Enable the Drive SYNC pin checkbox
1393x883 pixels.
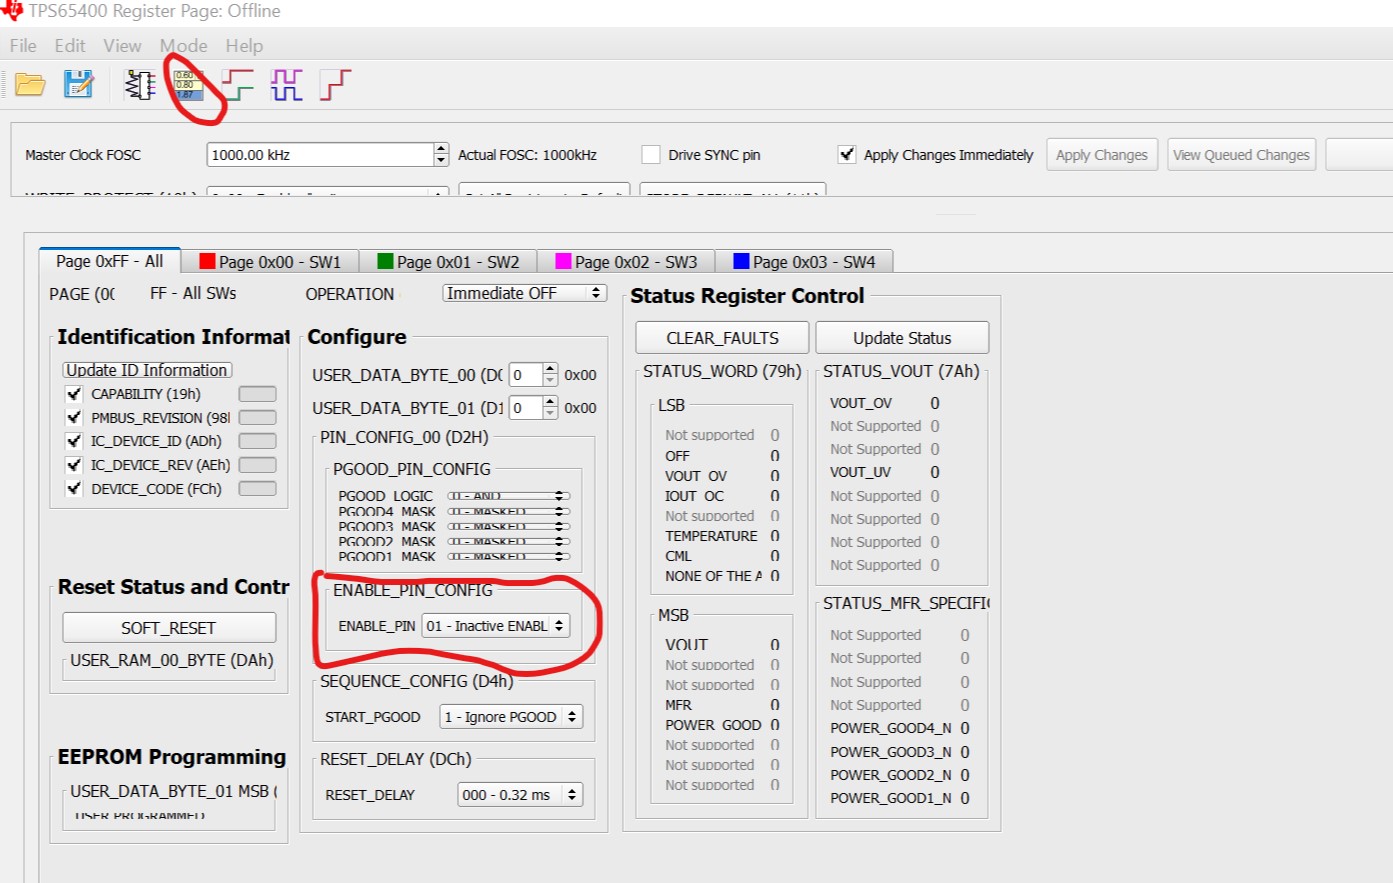coord(651,155)
